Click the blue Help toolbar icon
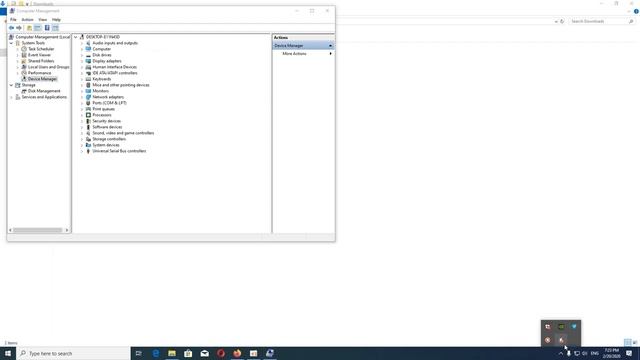The width and height of the screenshot is (640, 360). tap(47, 28)
